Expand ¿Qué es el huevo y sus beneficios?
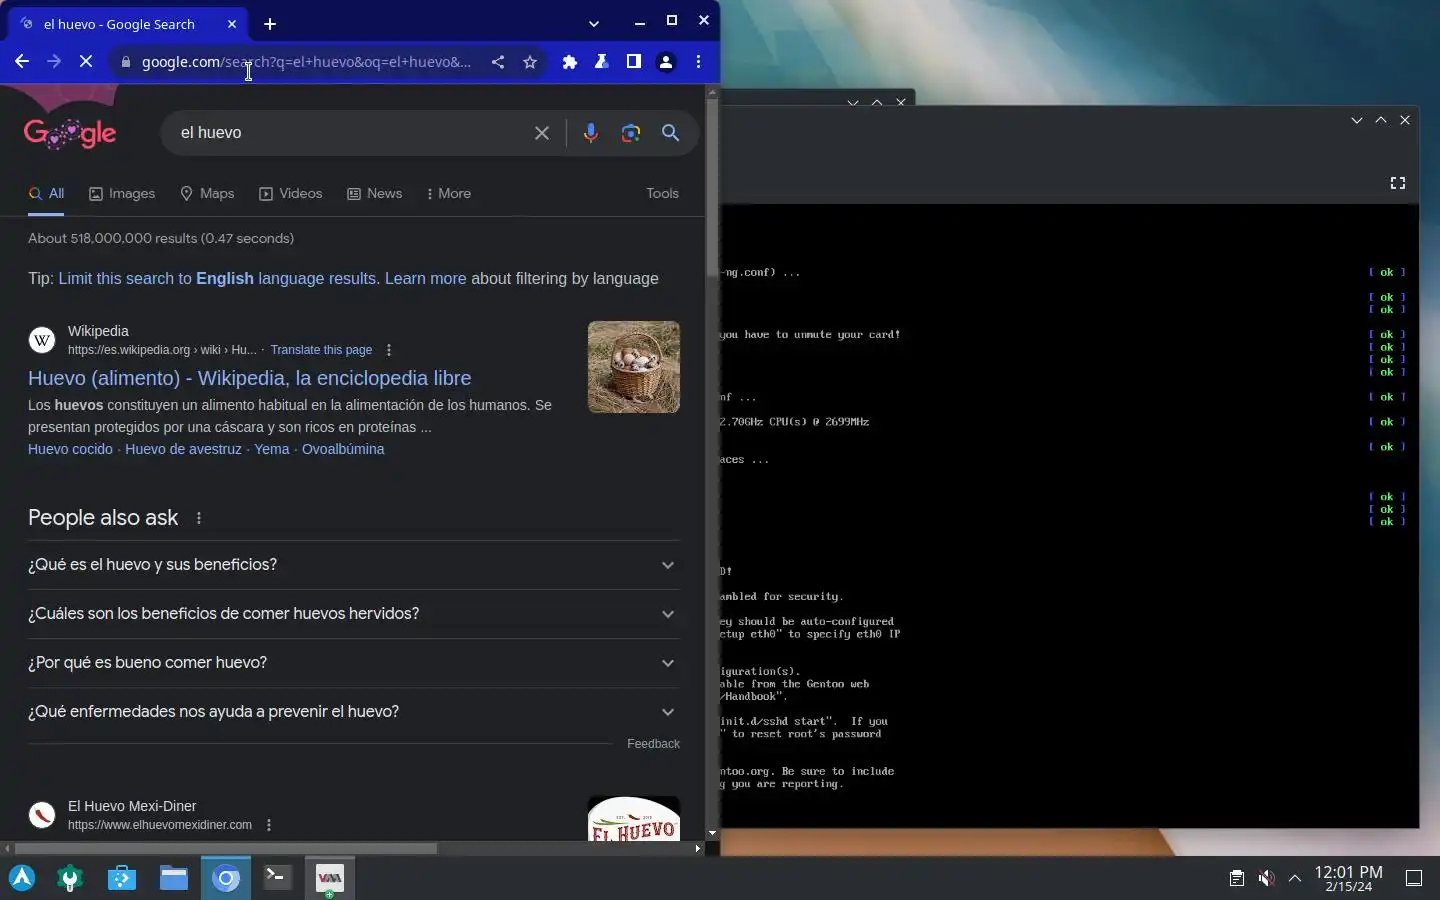The height and width of the screenshot is (900, 1440). tap(354, 565)
